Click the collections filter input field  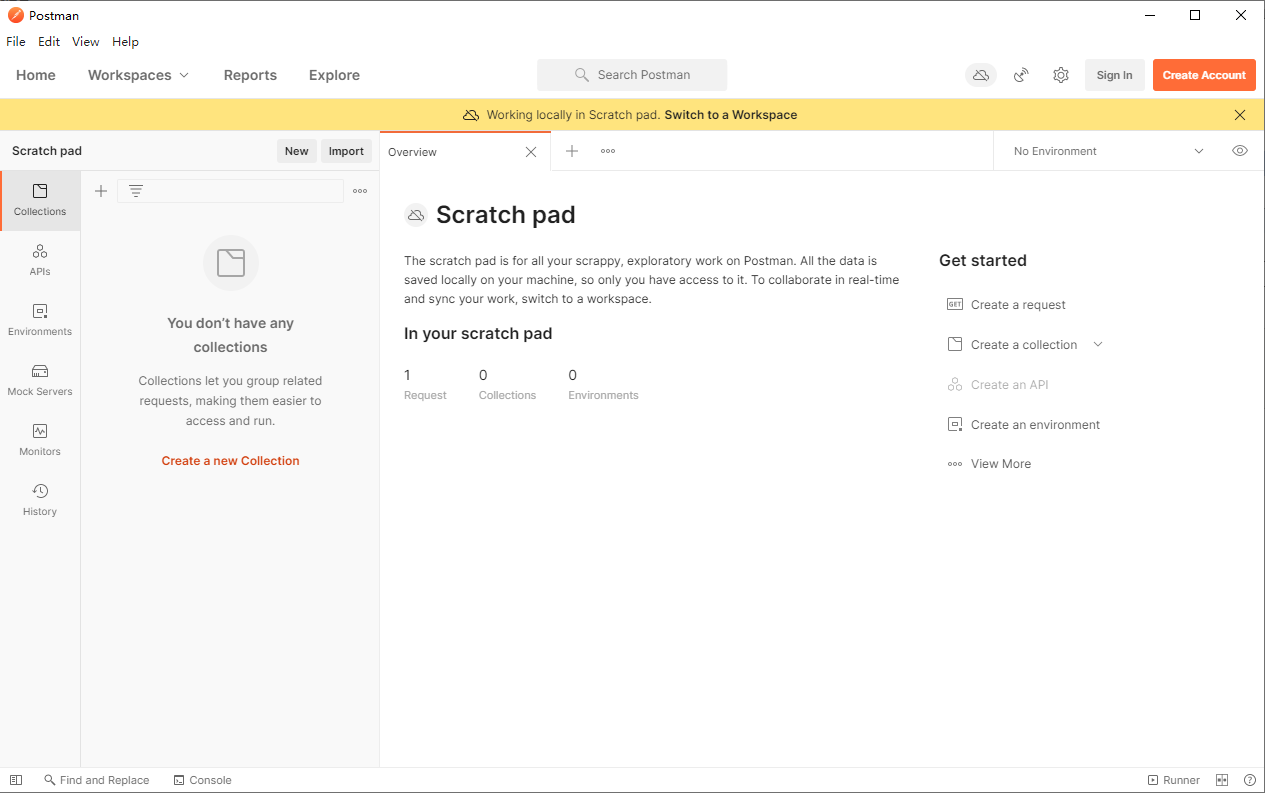(x=231, y=191)
